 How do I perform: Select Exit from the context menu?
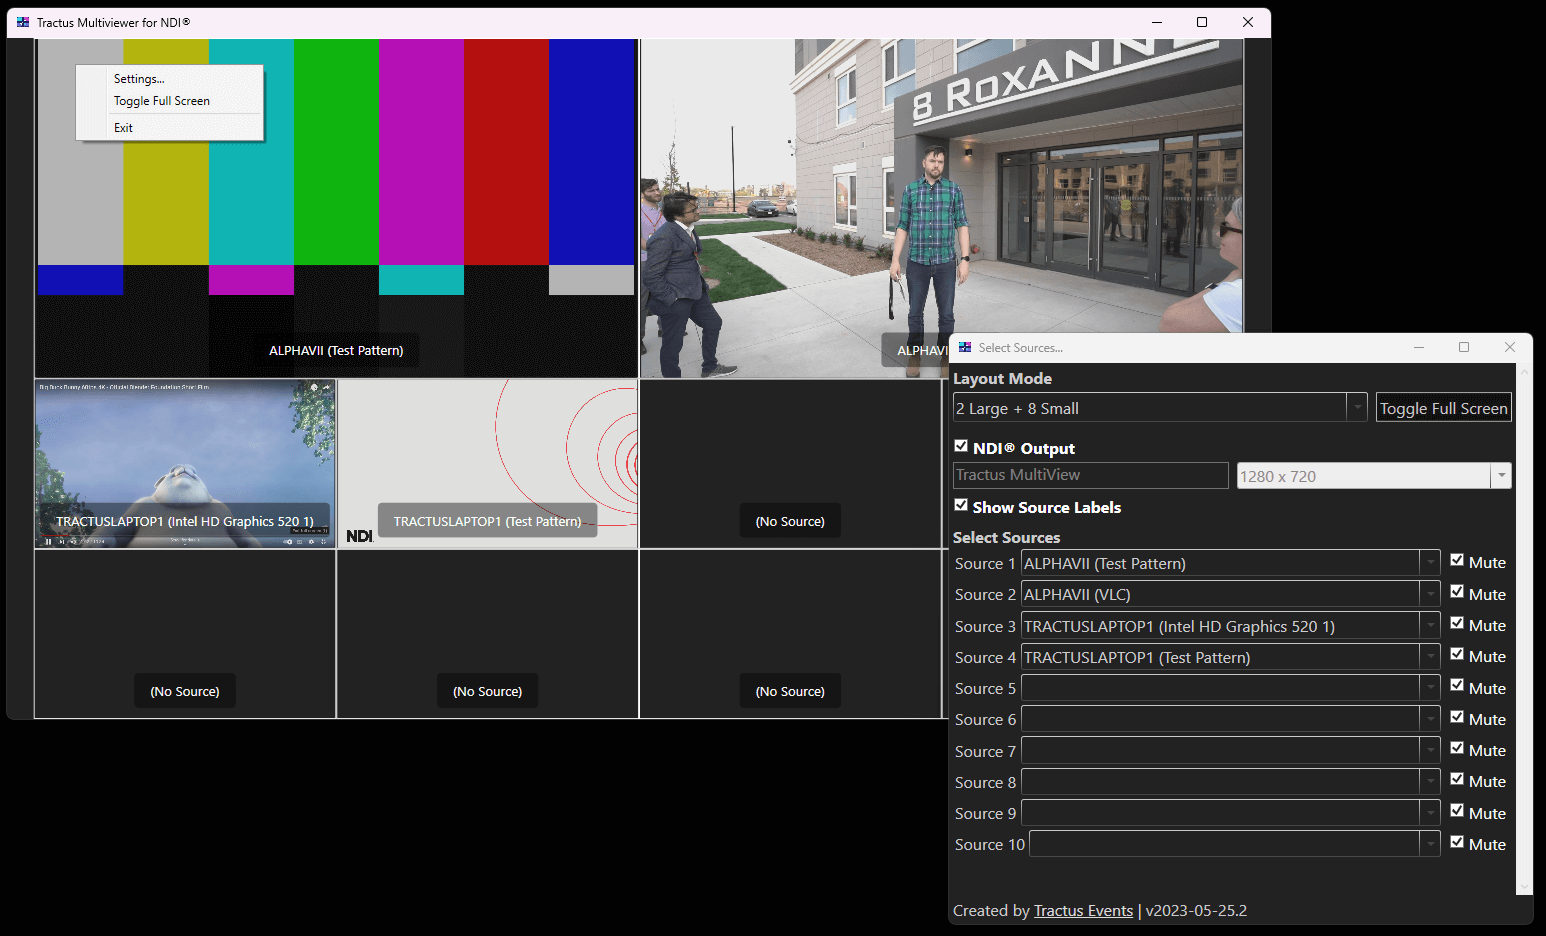[x=123, y=127]
